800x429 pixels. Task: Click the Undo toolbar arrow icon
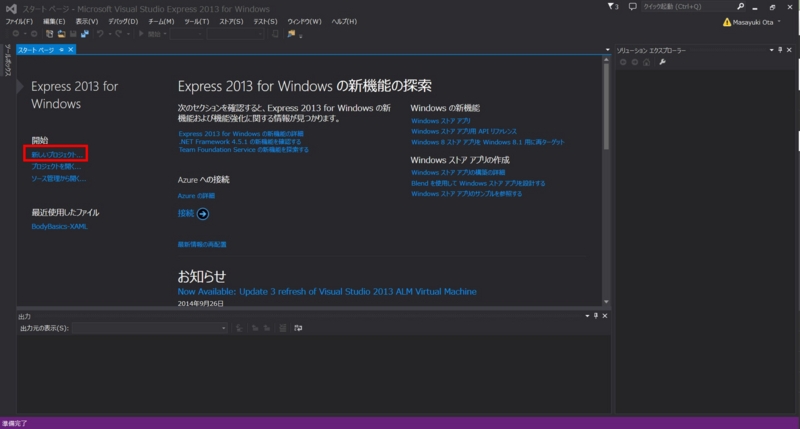(100, 34)
